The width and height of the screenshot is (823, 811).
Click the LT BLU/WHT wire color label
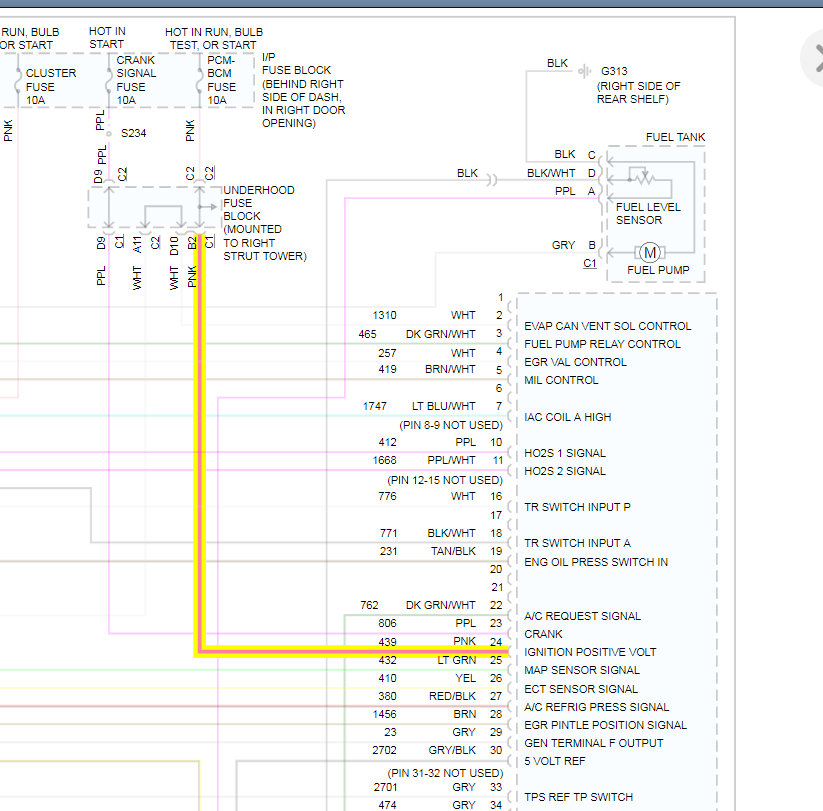pyautogui.click(x=444, y=406)
